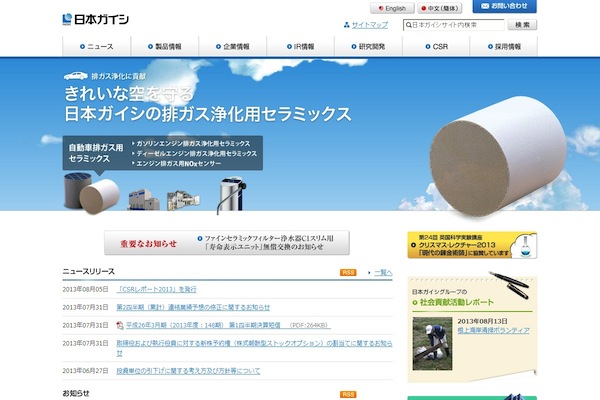Focus the site search input field
The image size is (600, 400).
[x=453, y=25]
